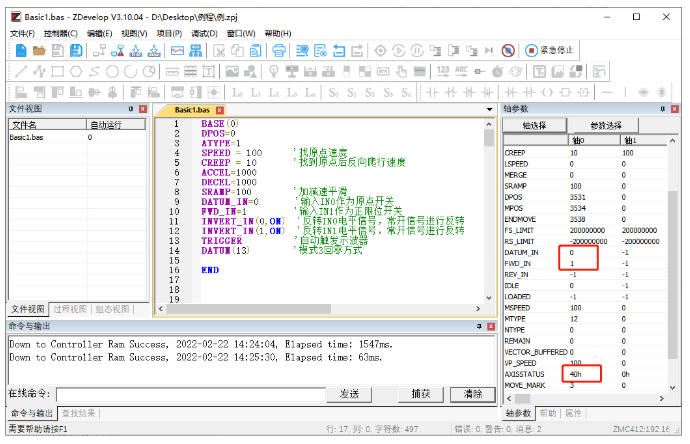Image resolution: width=690 pixels, height=444 pixels.
Task: Select the timer stopwatch control icon
Action: pos(498,71)
